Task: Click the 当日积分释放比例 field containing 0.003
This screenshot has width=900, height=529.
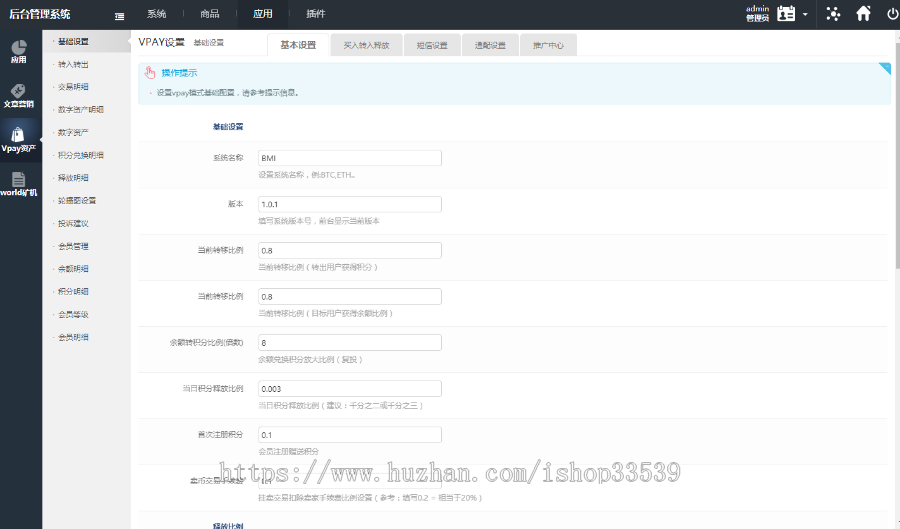Action: pos(350,388)
